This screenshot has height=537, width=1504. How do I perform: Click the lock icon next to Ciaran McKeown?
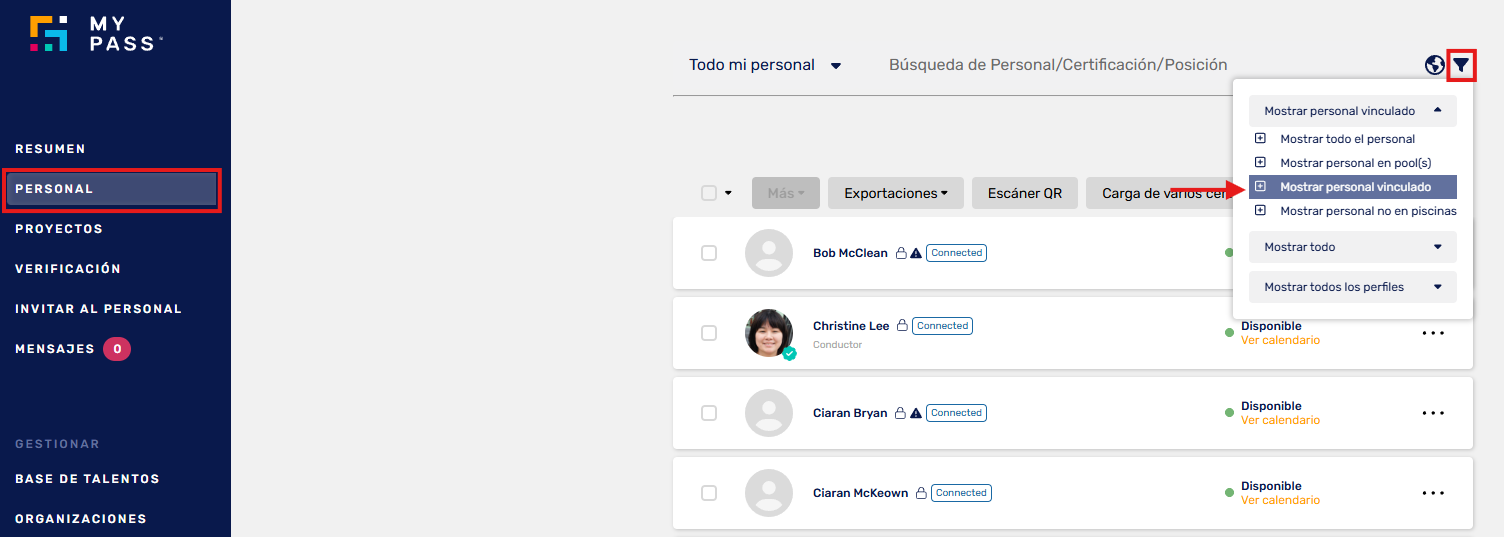pos(920,493)
